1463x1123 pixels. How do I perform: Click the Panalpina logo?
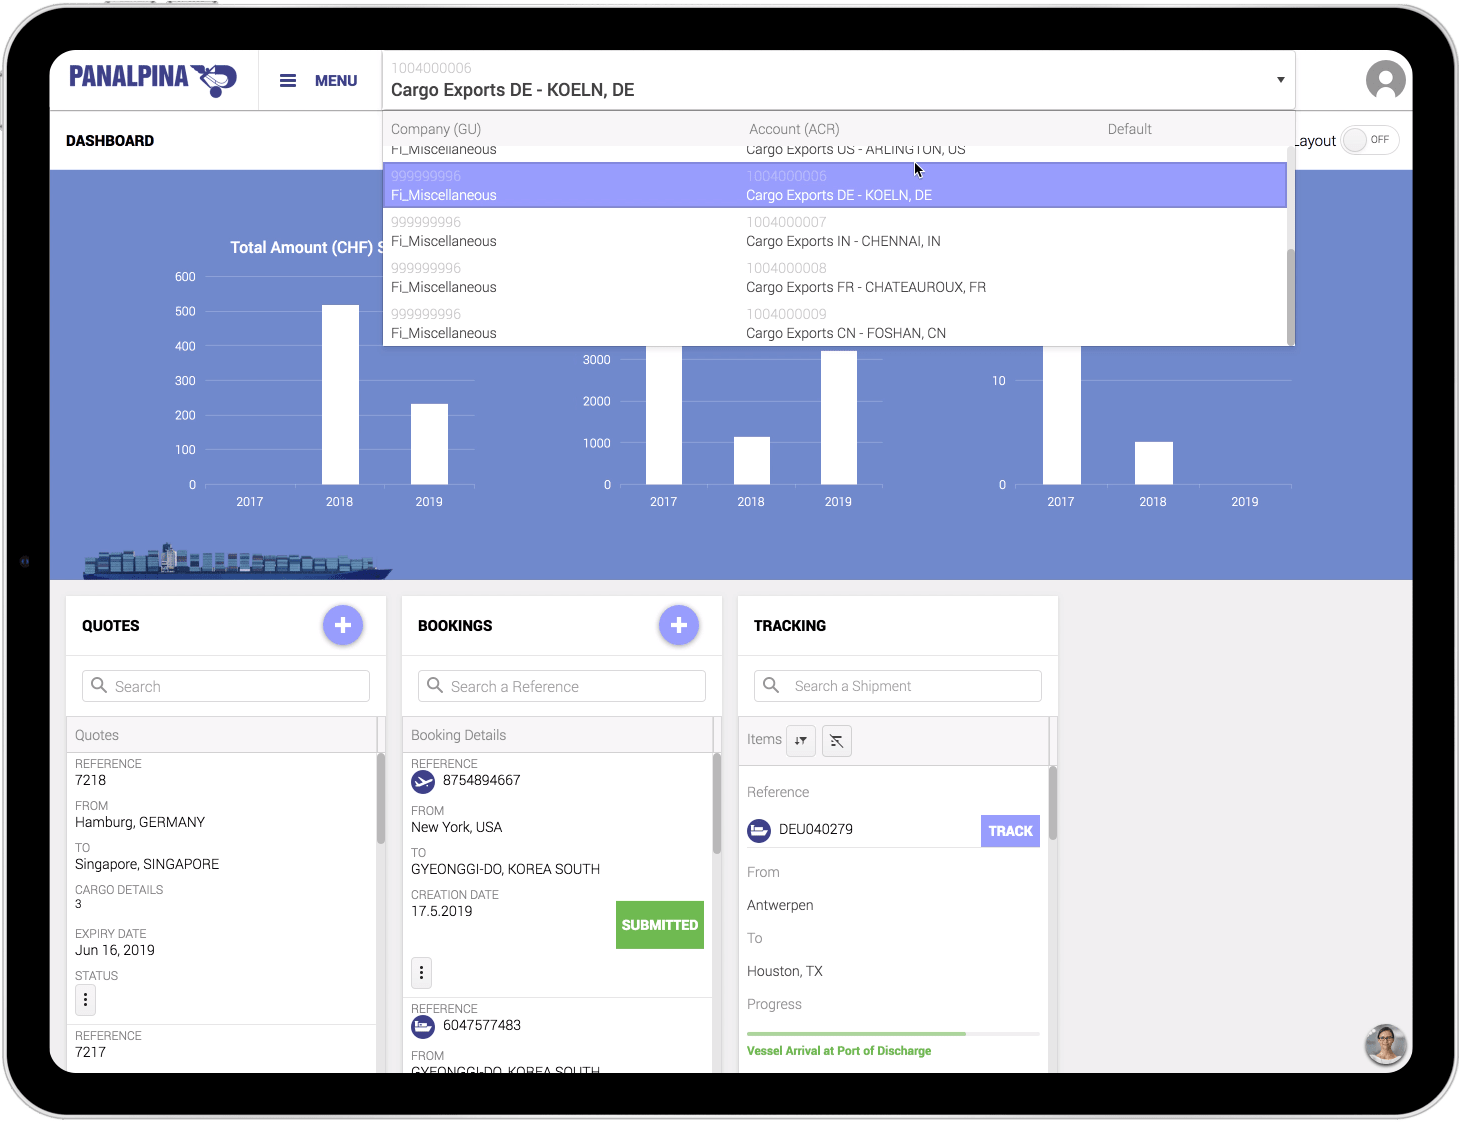pos(153,78)
